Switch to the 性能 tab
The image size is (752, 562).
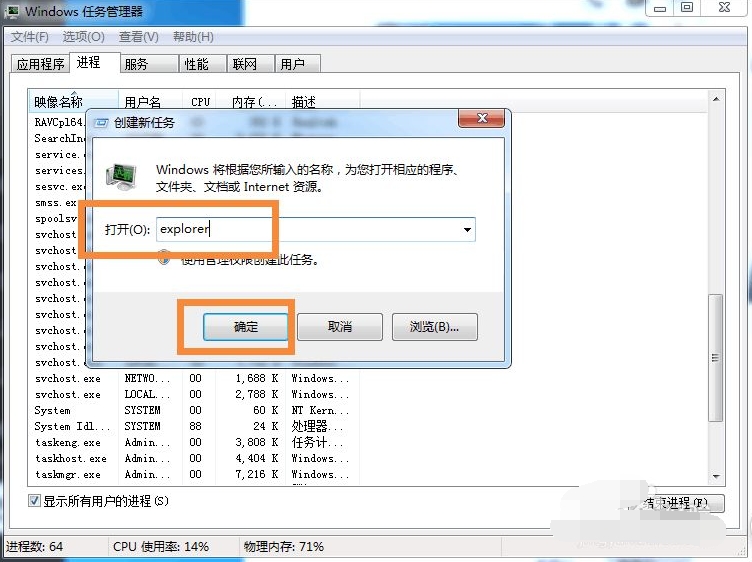196,64
